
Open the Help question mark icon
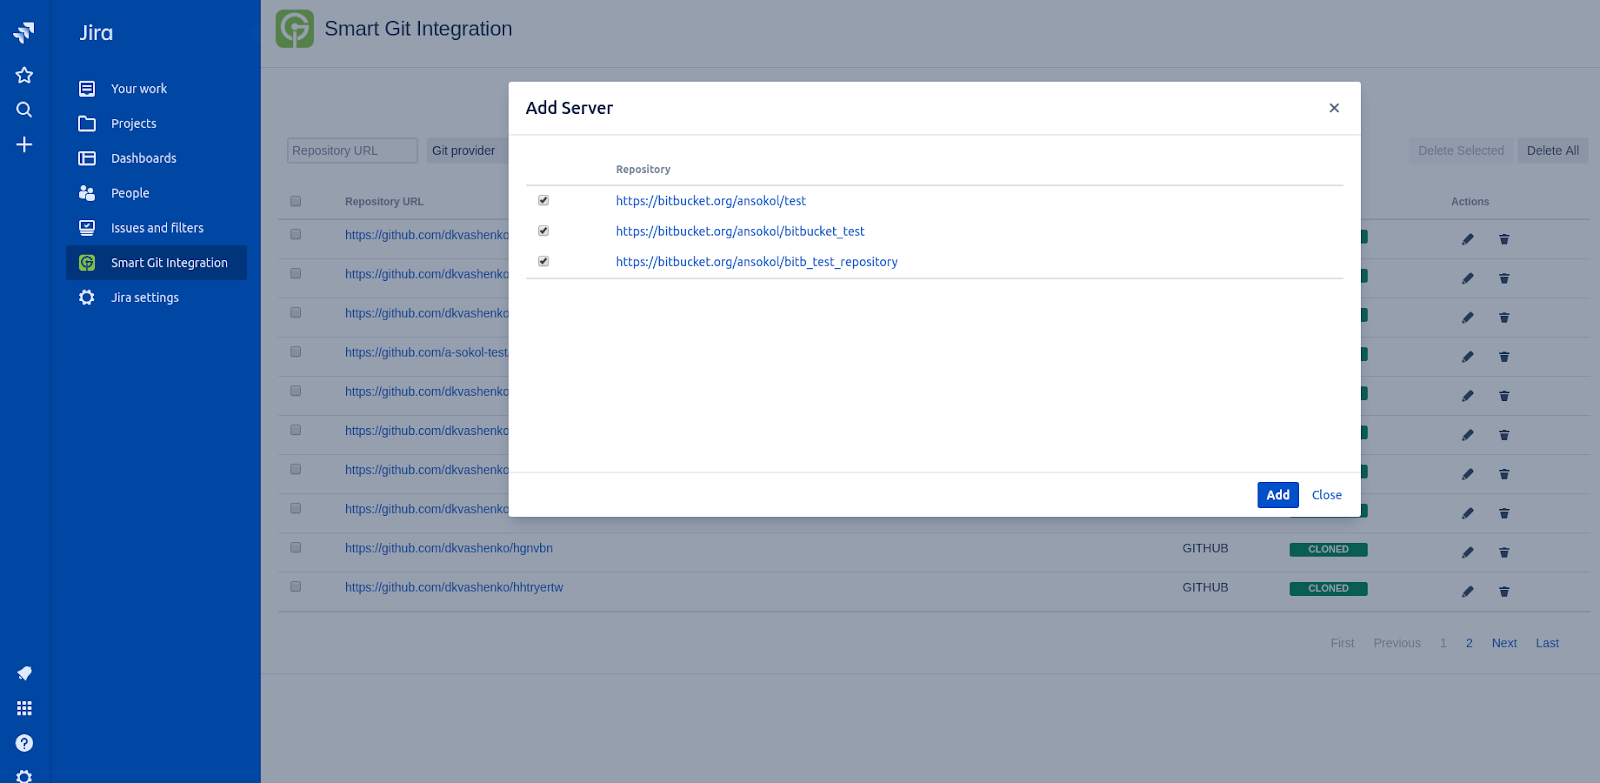(x=24, y=743)
